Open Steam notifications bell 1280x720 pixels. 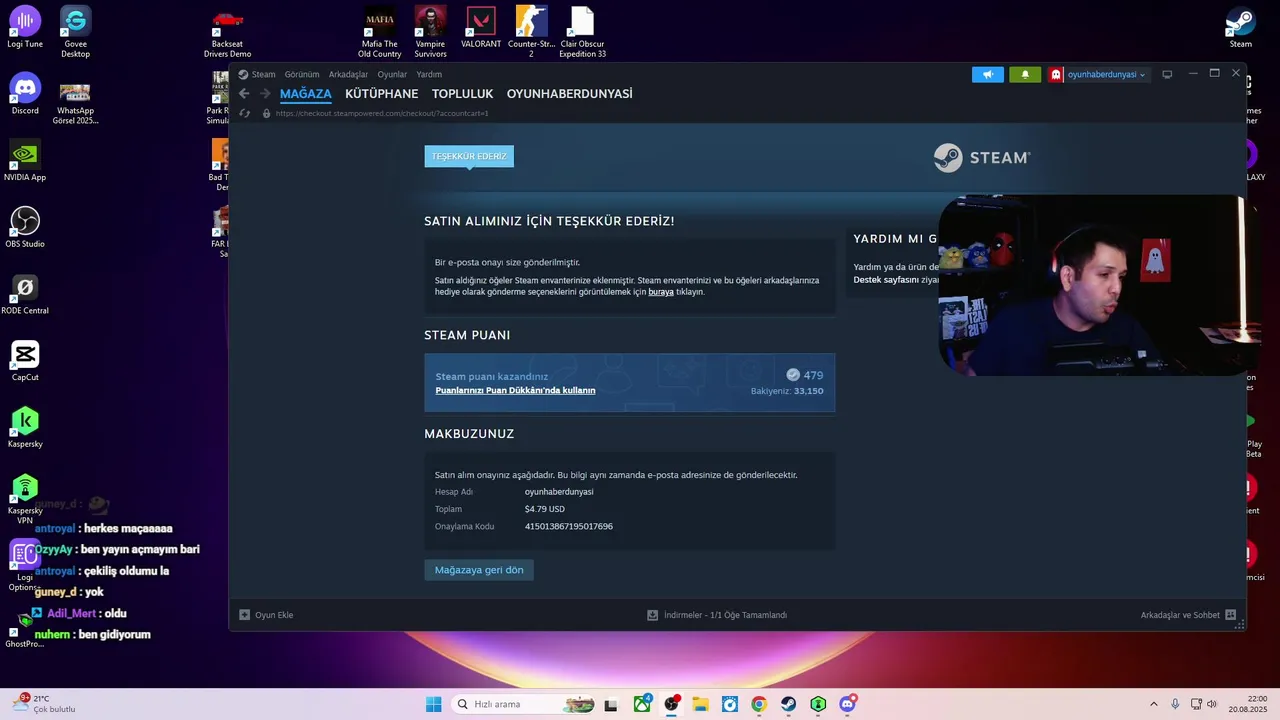click(1025, 74)
